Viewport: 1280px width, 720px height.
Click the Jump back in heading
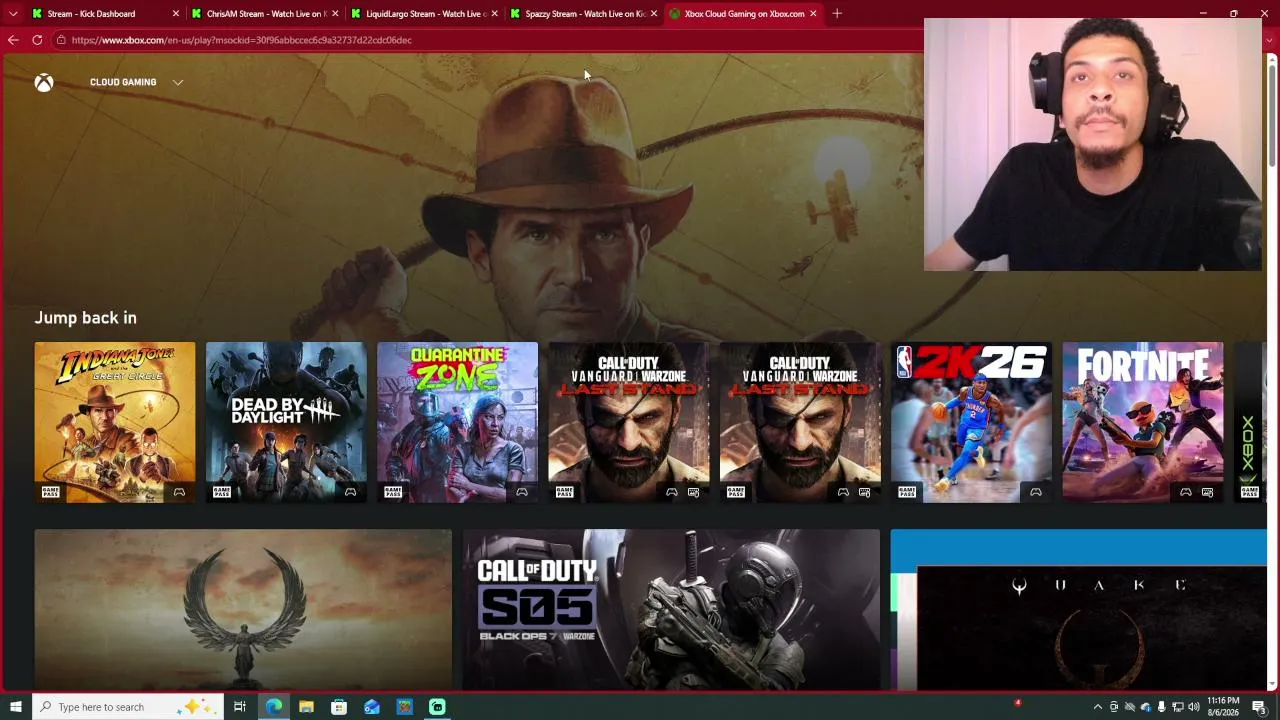click(x=86, y=318)
